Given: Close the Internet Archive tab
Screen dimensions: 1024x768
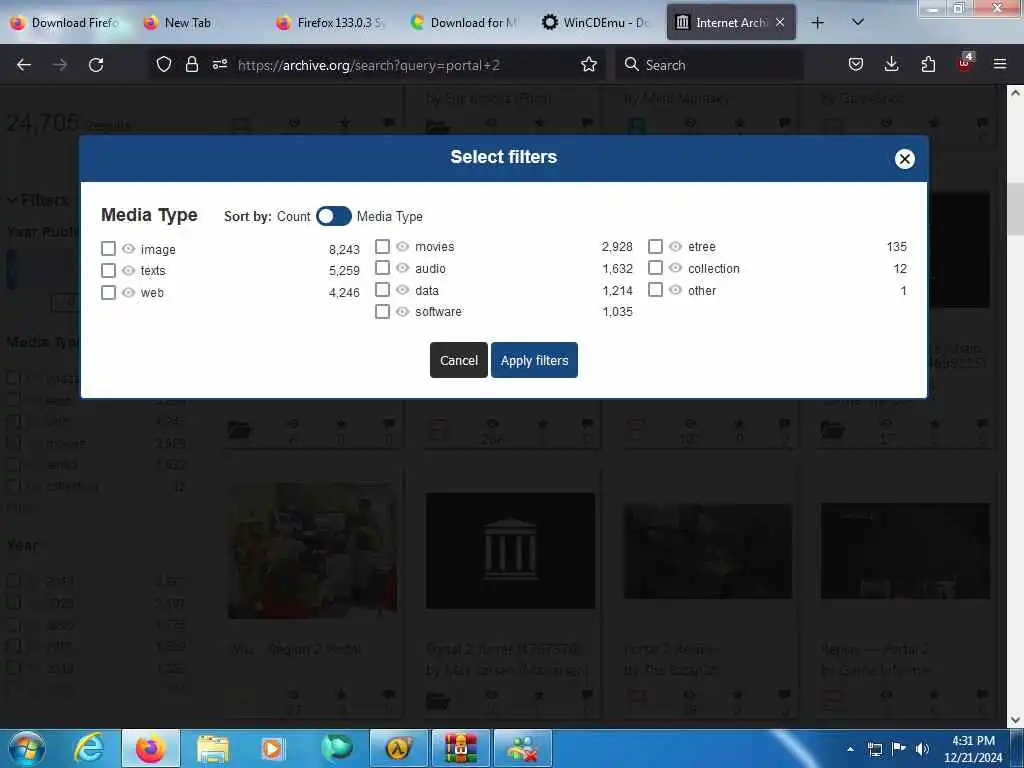Looking at the screenshot, I should point(780,22).
